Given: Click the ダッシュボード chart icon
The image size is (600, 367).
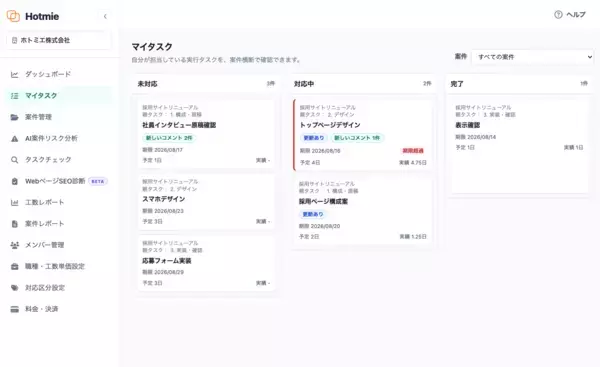Looking at the screenshot, I should coord(15,74).
